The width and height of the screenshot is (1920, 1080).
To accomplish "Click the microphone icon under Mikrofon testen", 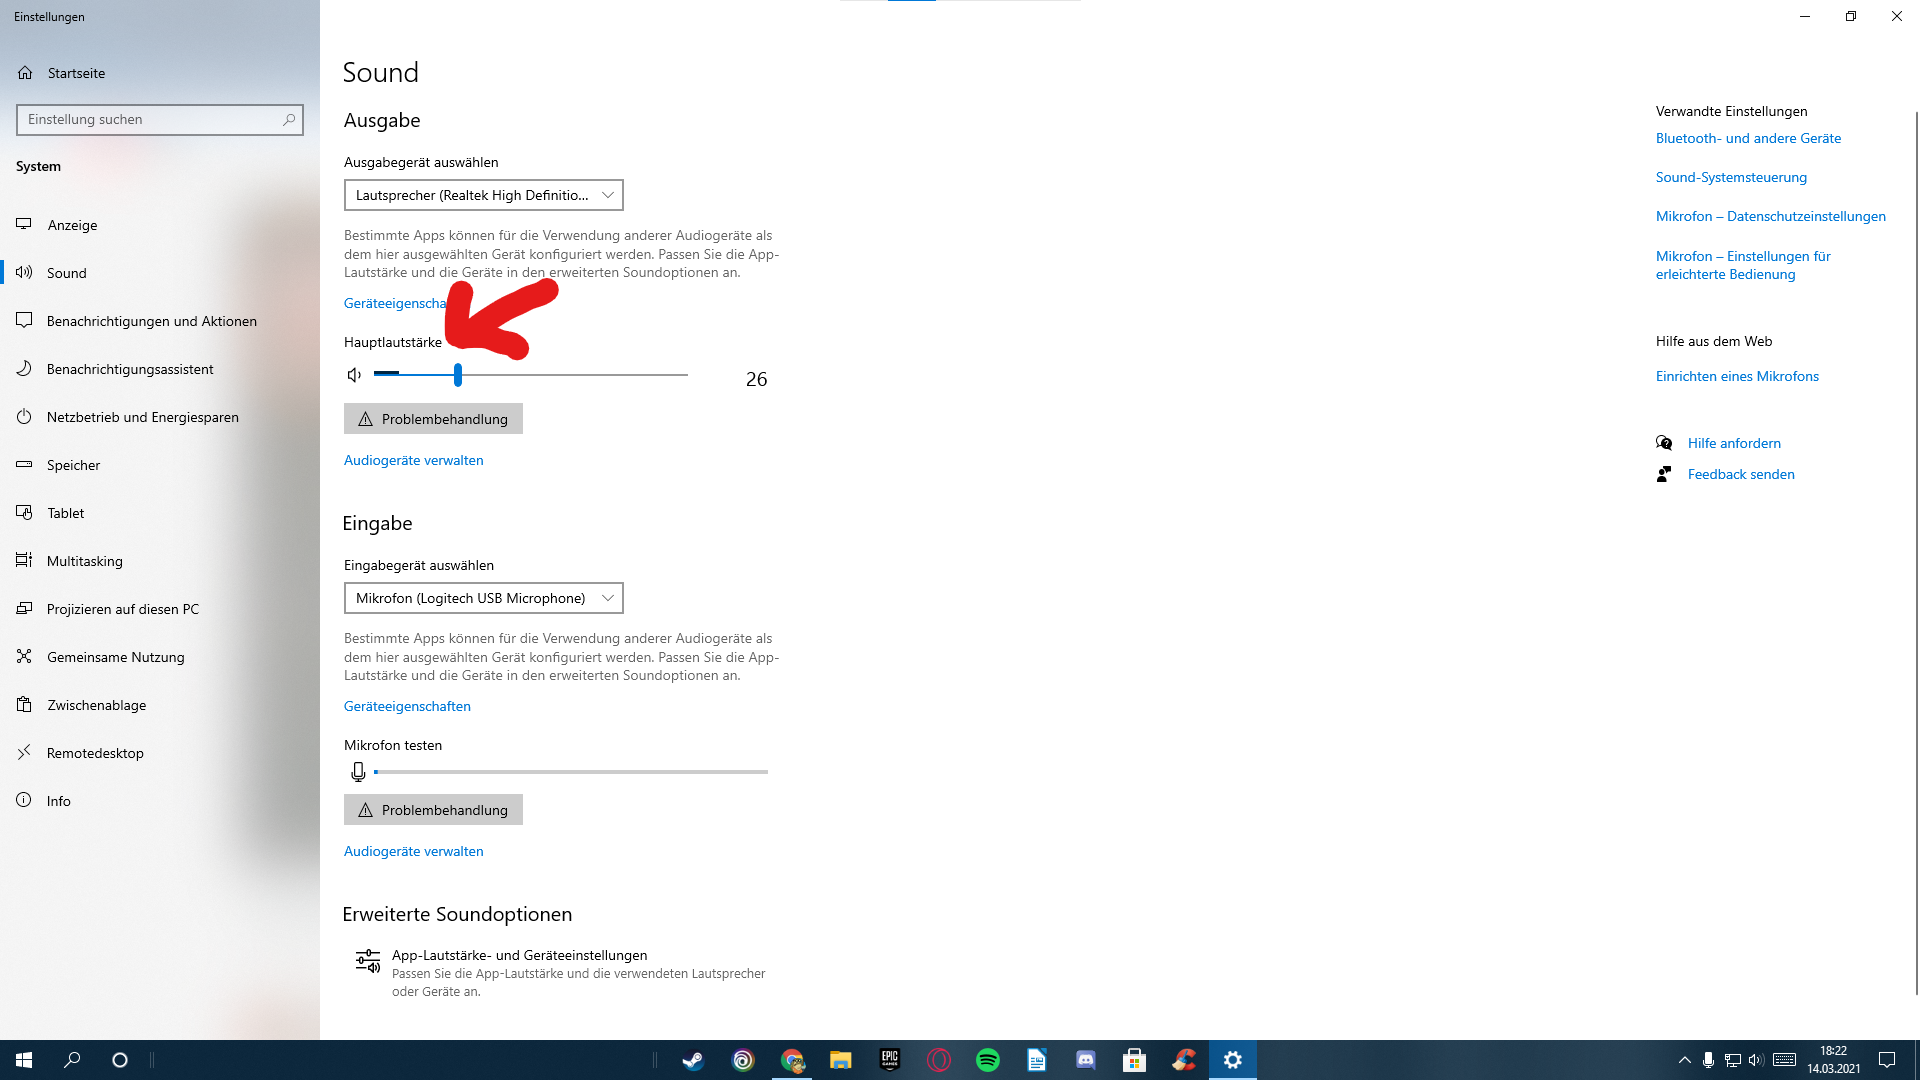I will (358, 772).
